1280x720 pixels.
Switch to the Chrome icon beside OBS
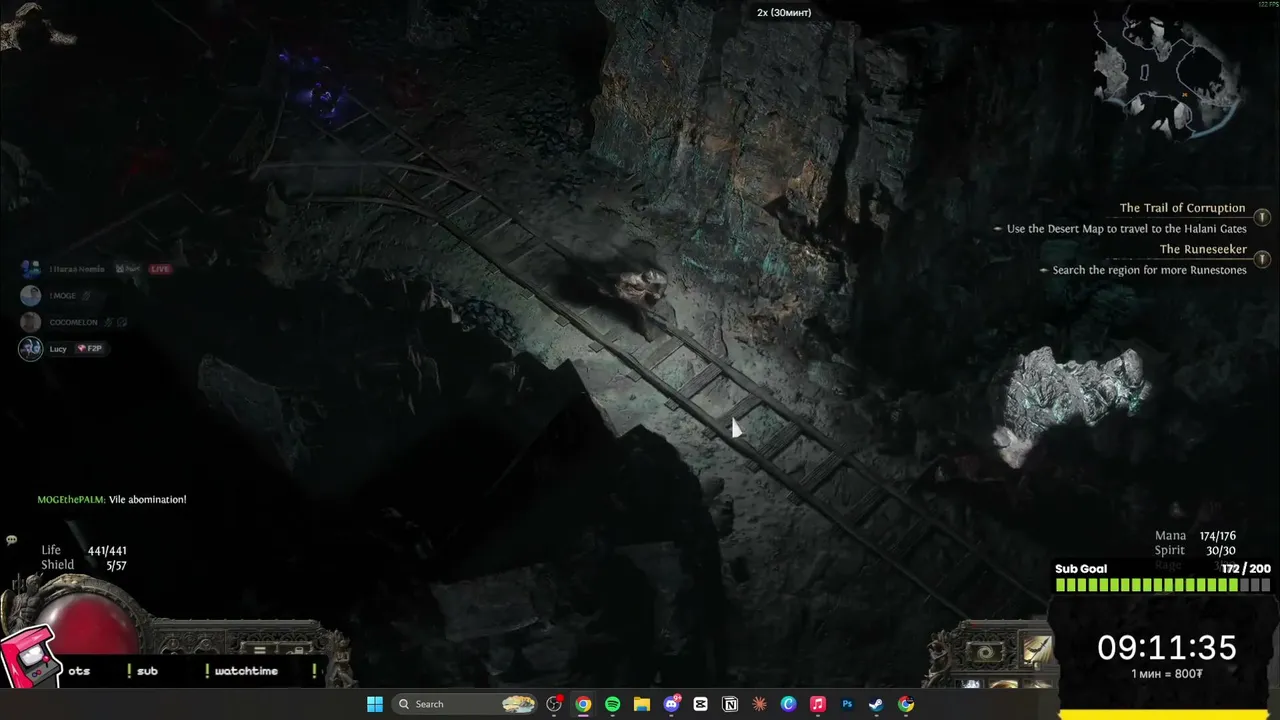coord(583,704)
